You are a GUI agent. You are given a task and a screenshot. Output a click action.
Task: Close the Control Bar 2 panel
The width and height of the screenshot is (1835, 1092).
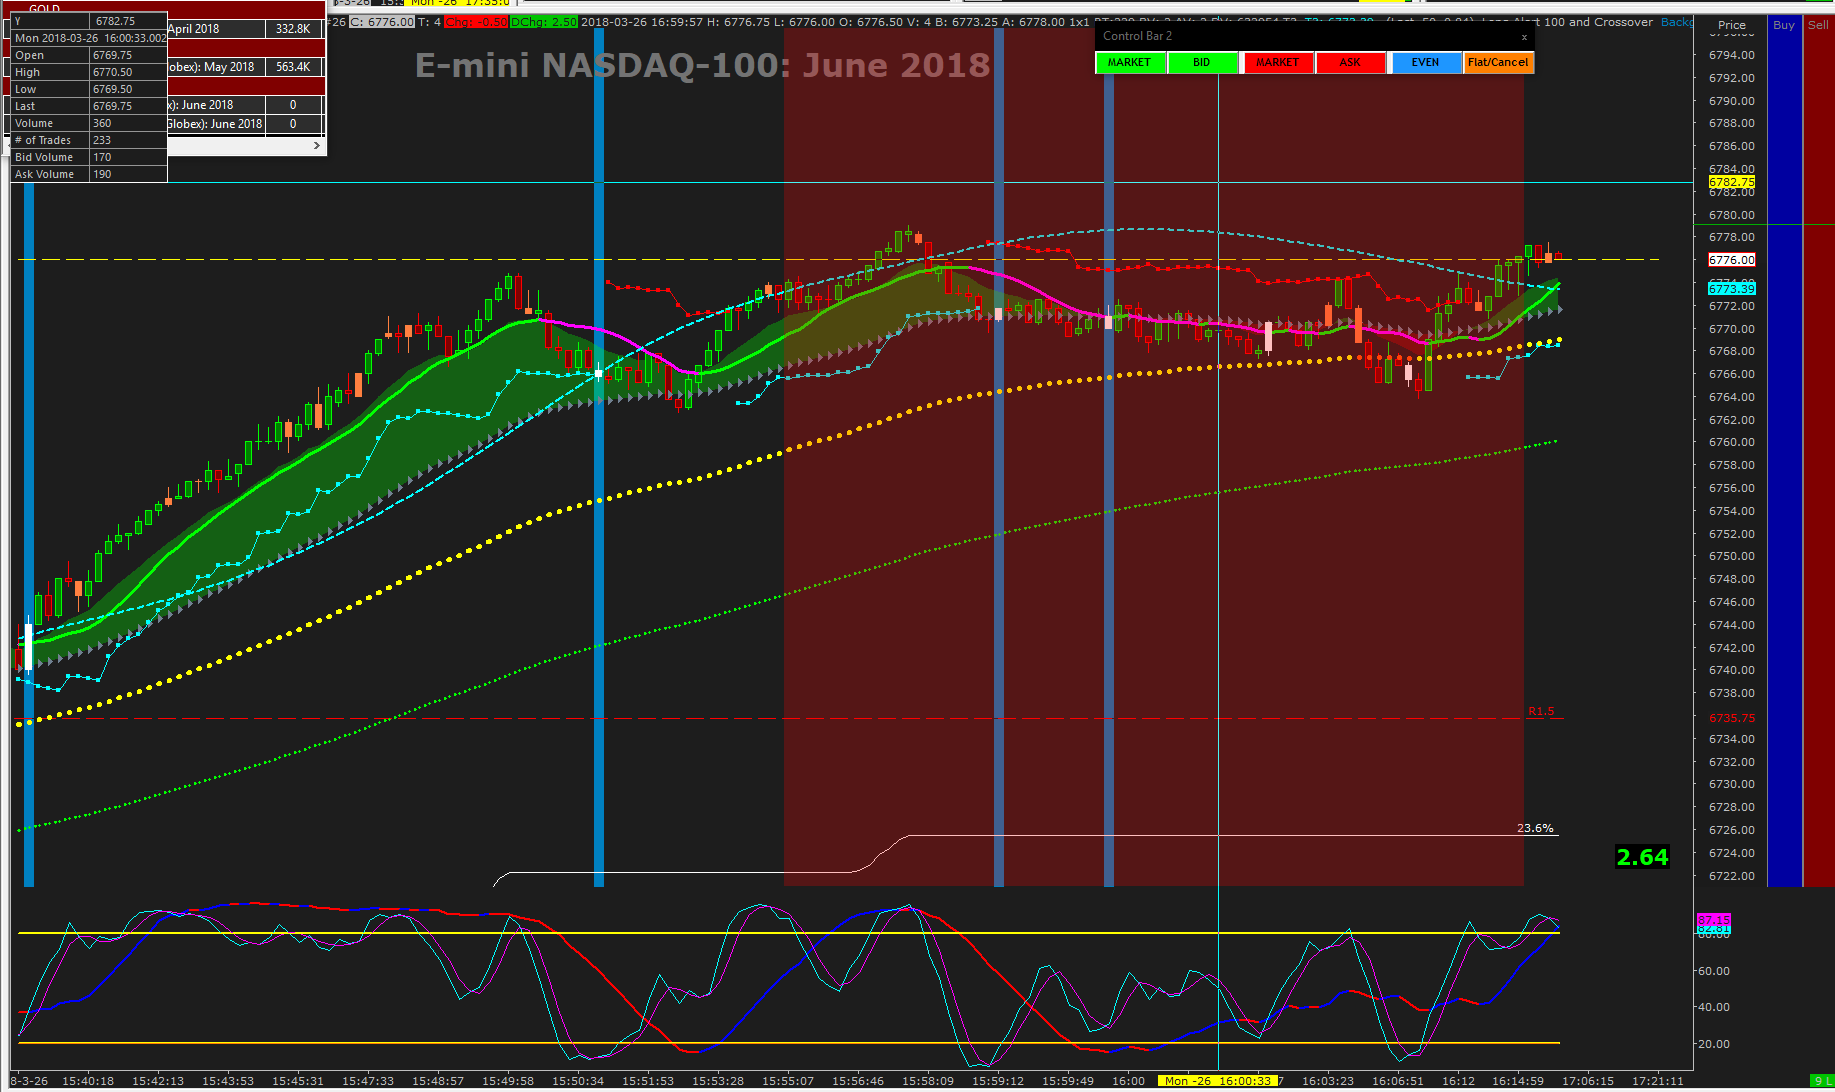pos(1524,37)
